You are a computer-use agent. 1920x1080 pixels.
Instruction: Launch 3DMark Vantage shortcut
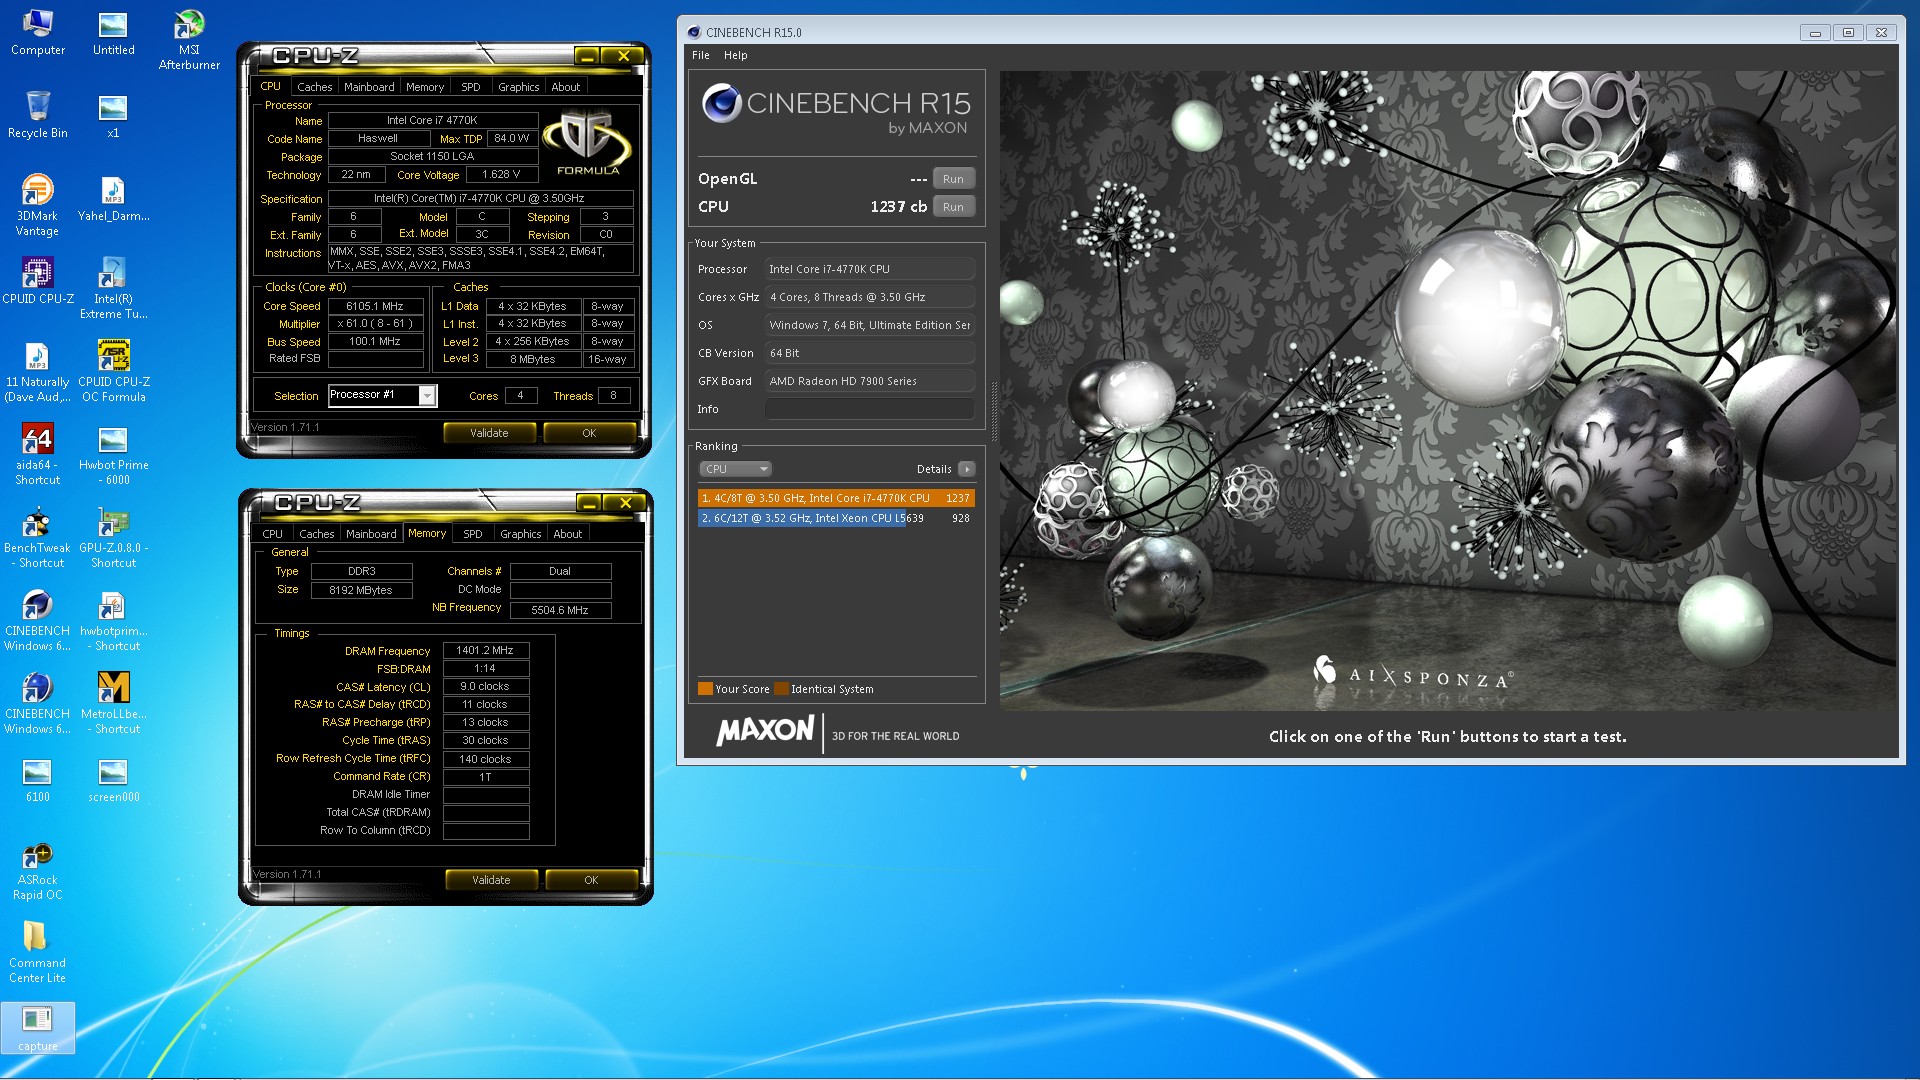tap(37, 205)
